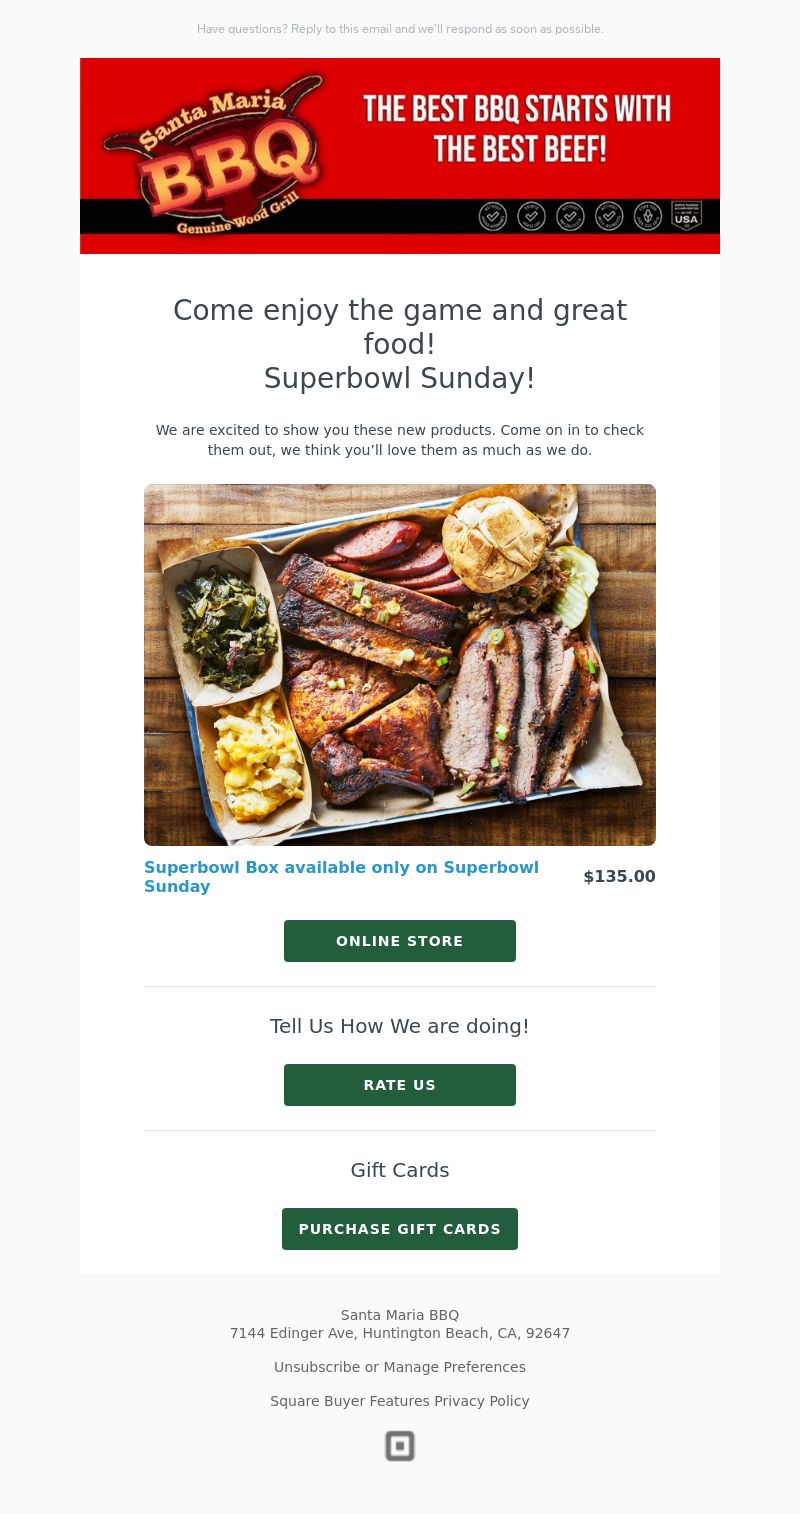Click the $135.00 price label

point(619,877)
